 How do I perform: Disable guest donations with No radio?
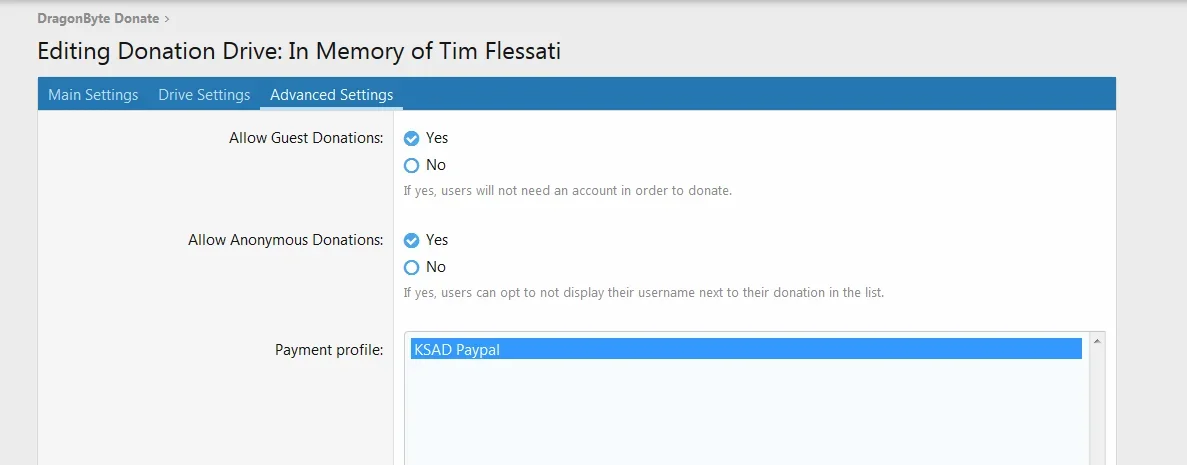(411, 165)
